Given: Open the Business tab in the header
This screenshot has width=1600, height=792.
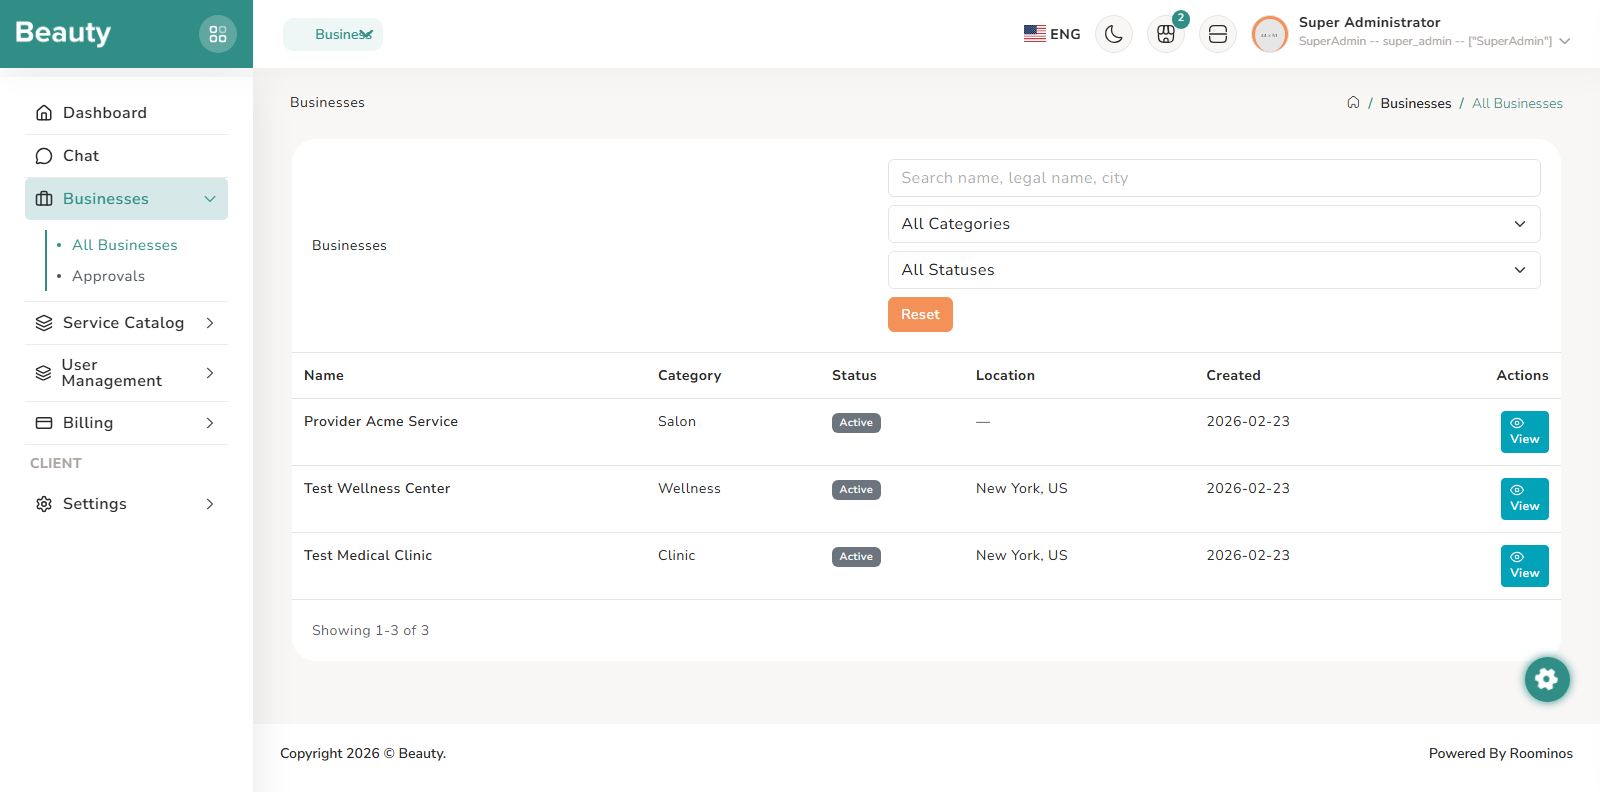Looking at the screenshot, I should 333,34.
